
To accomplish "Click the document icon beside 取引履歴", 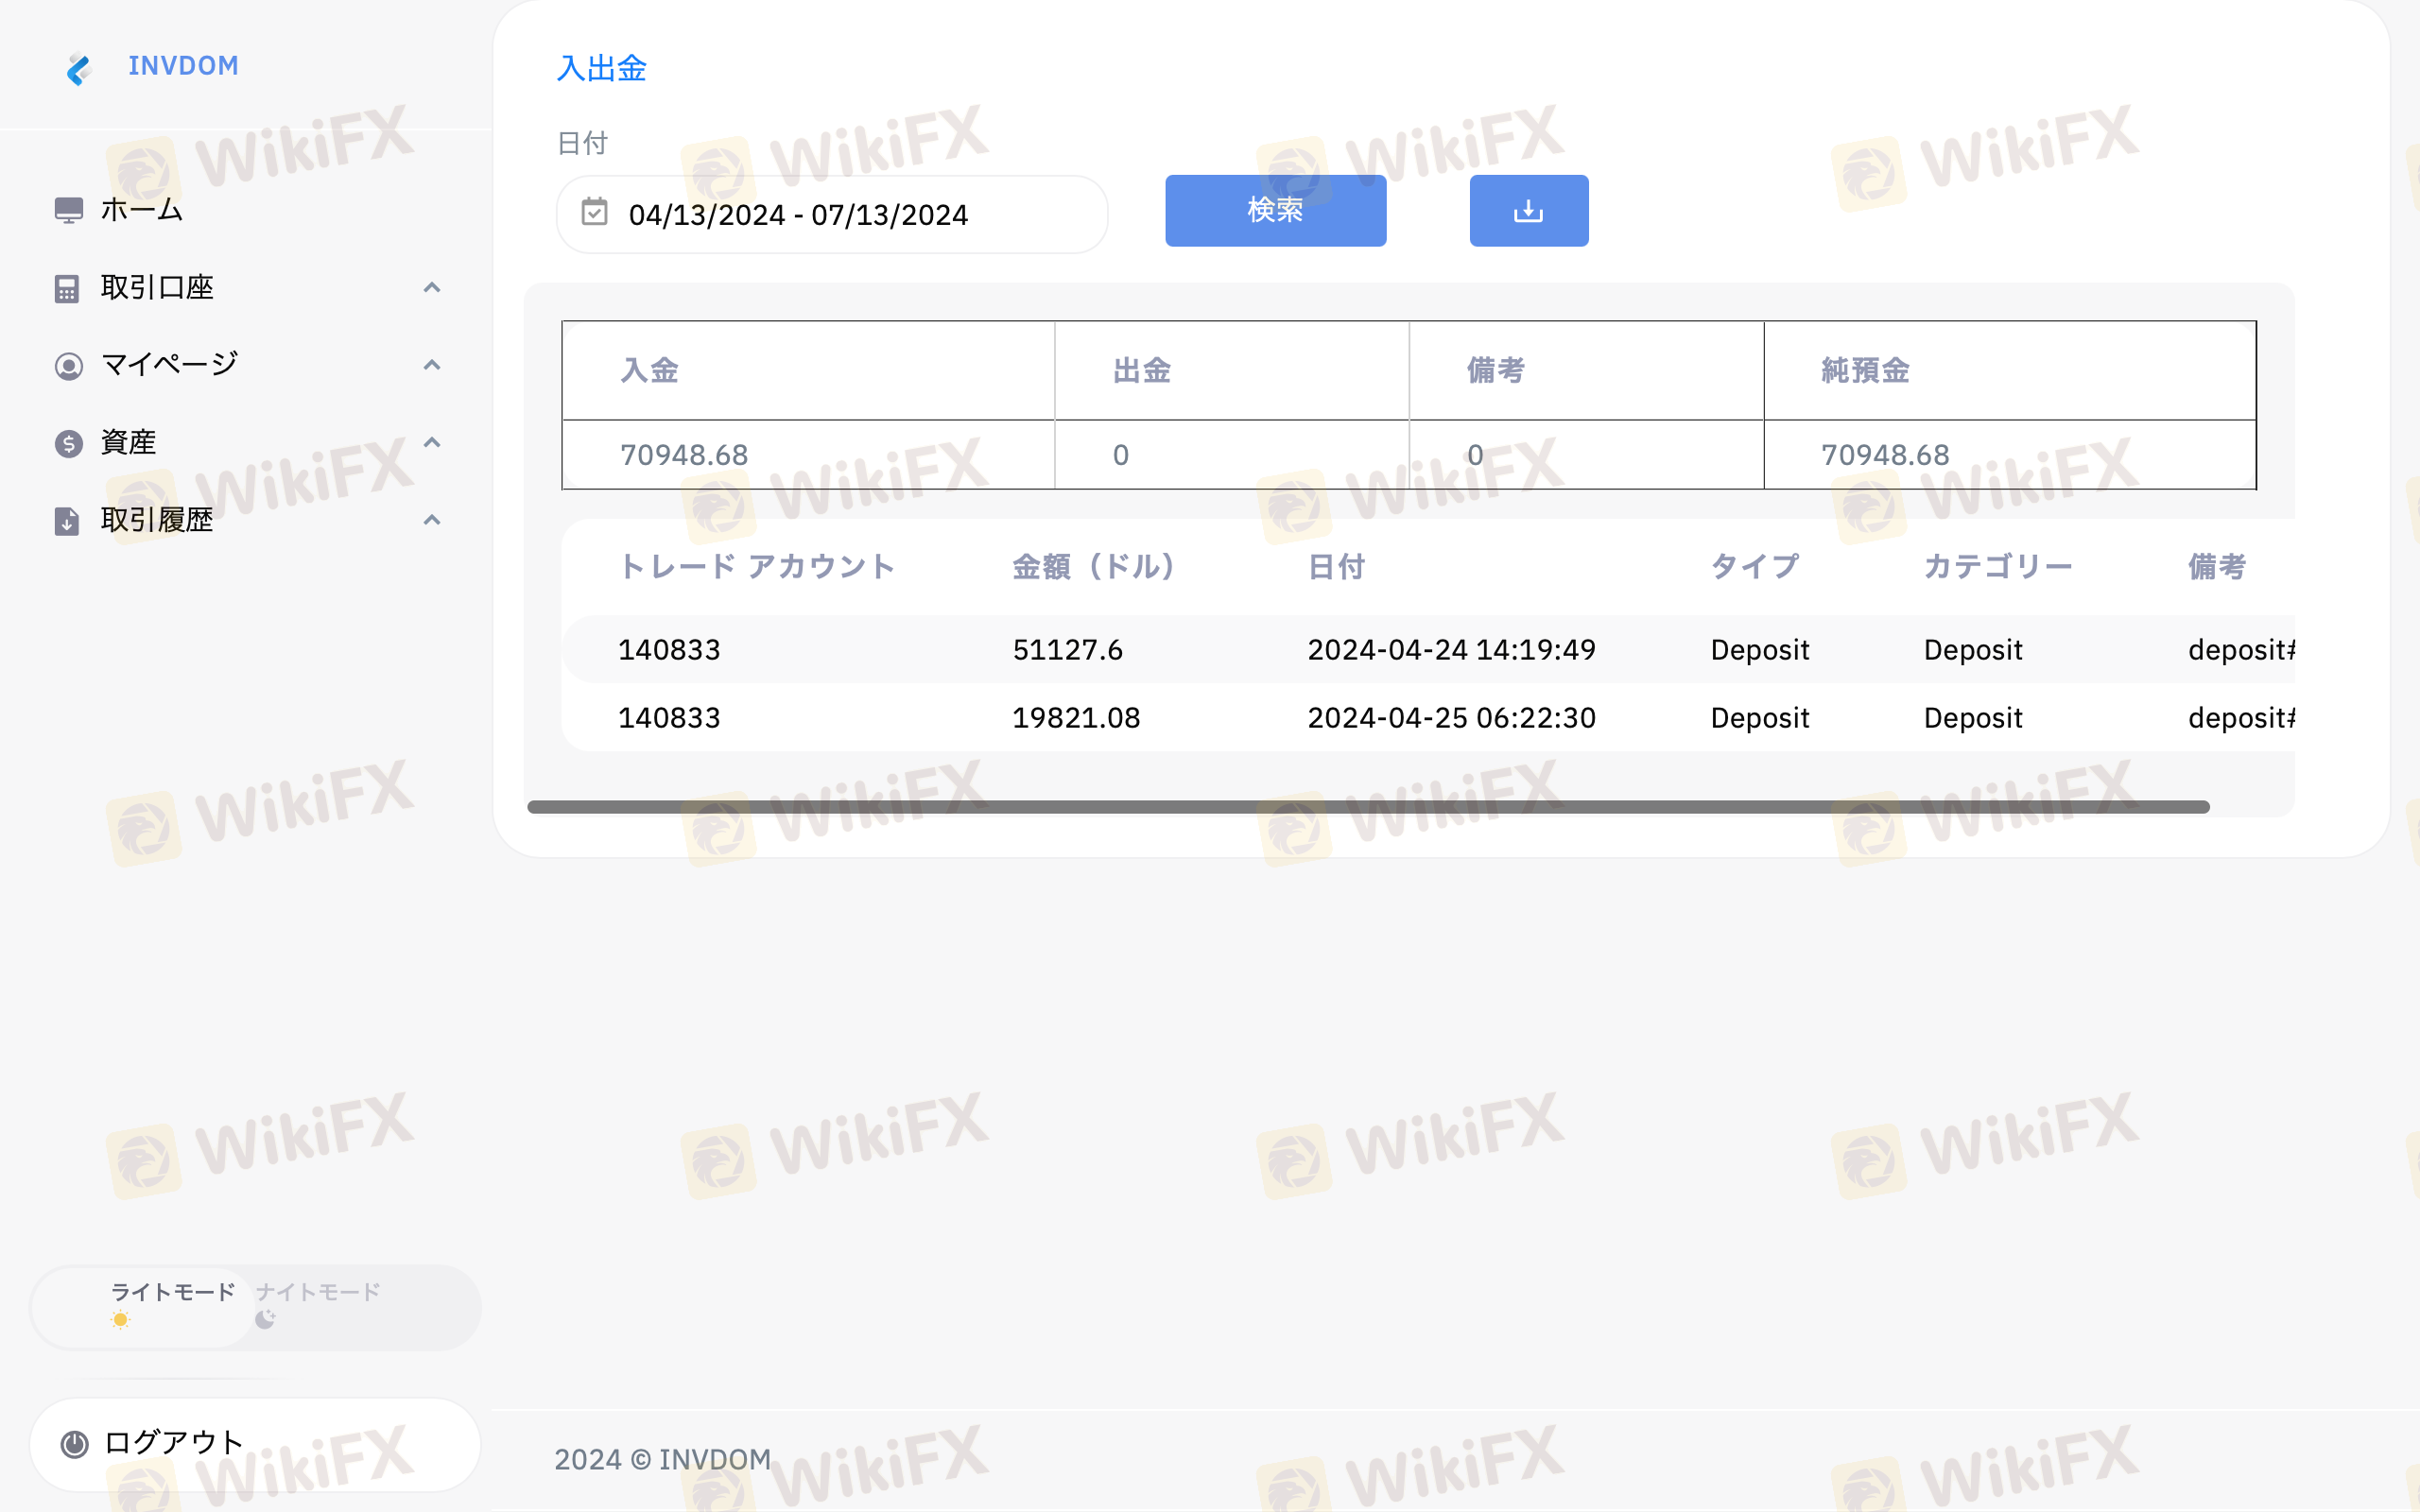I will (x=67, y=521).
